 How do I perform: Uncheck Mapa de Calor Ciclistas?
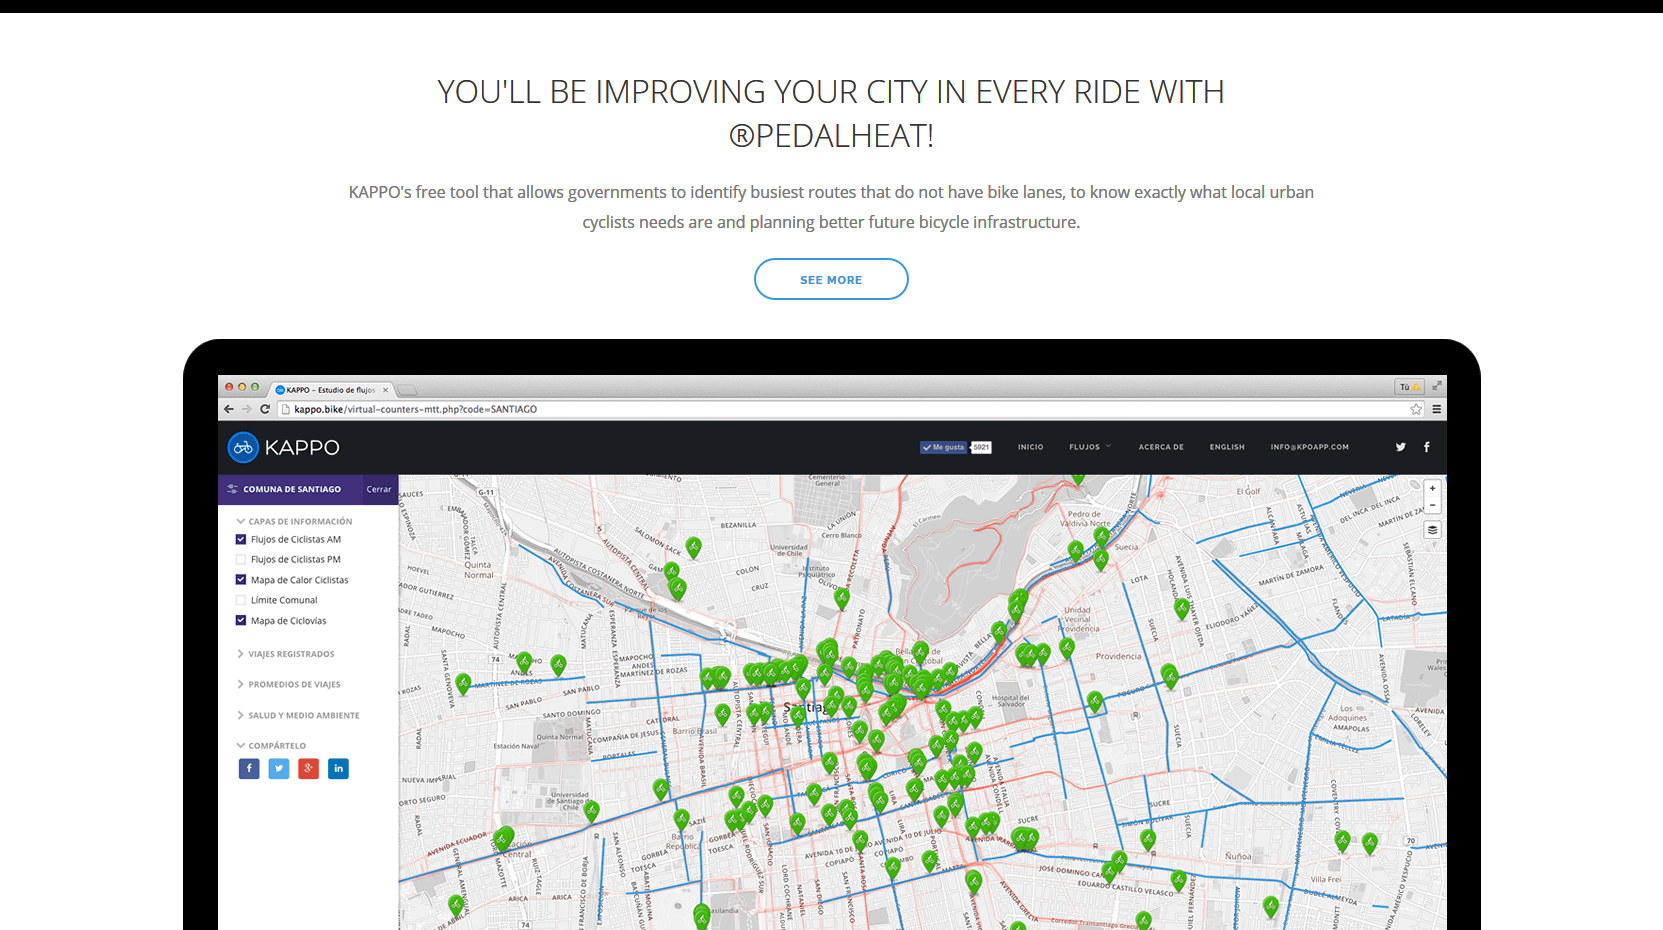click(241, 580)
